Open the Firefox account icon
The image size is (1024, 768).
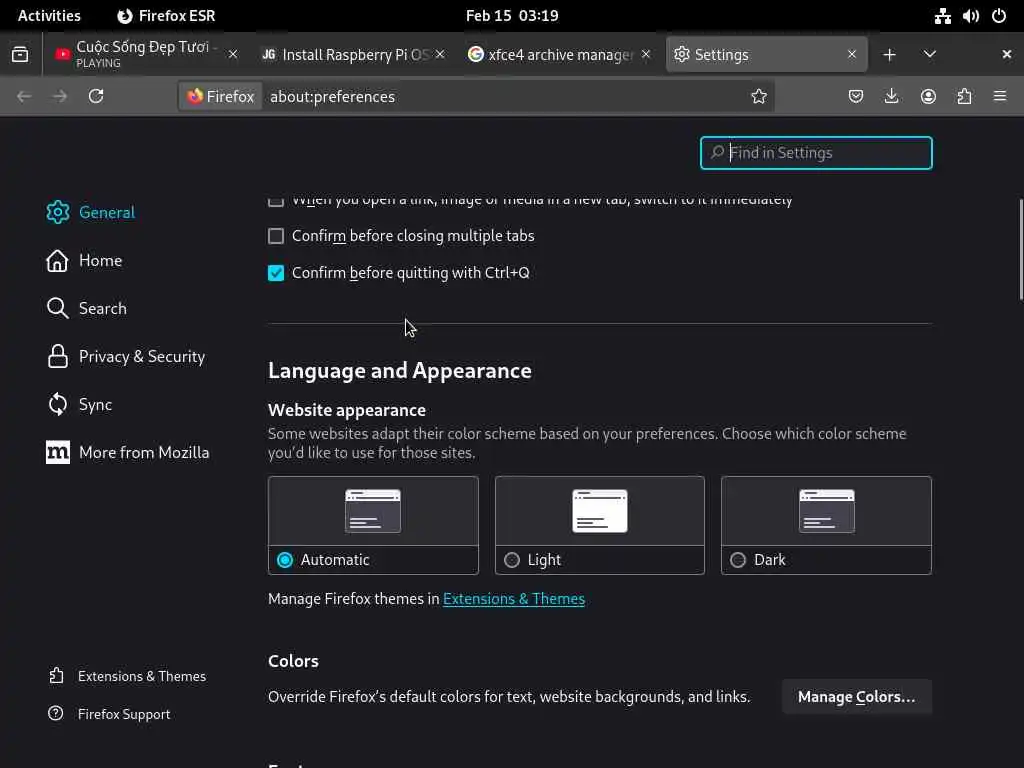tap(928, 96)
